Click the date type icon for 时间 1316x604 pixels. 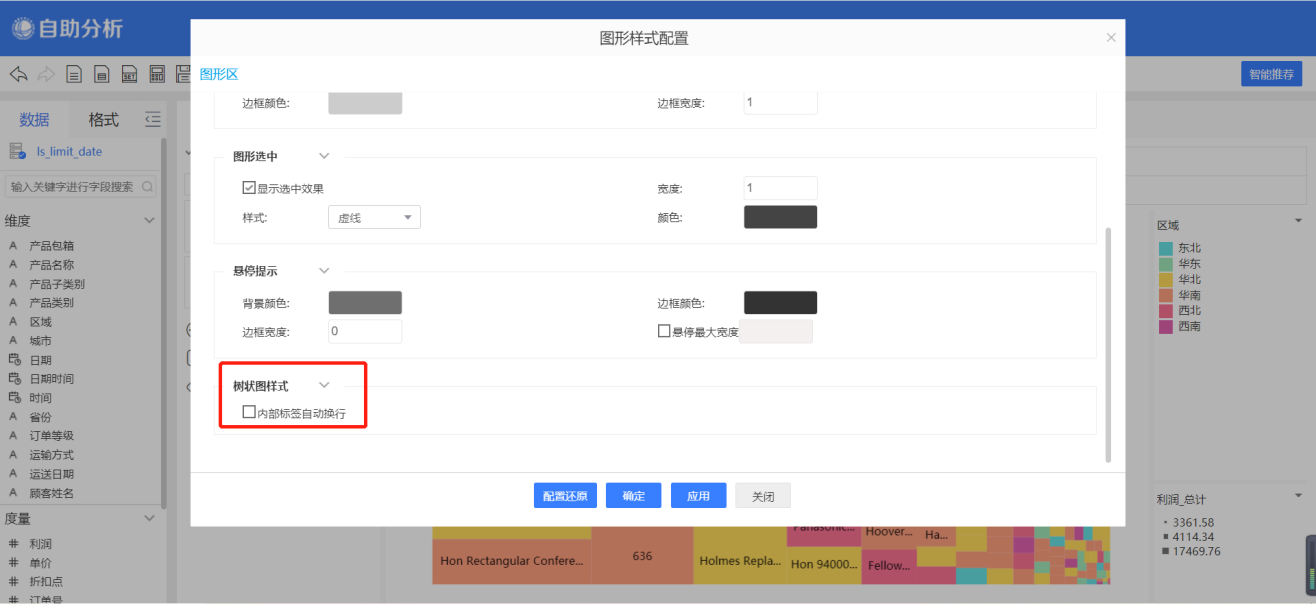point(14,398)
